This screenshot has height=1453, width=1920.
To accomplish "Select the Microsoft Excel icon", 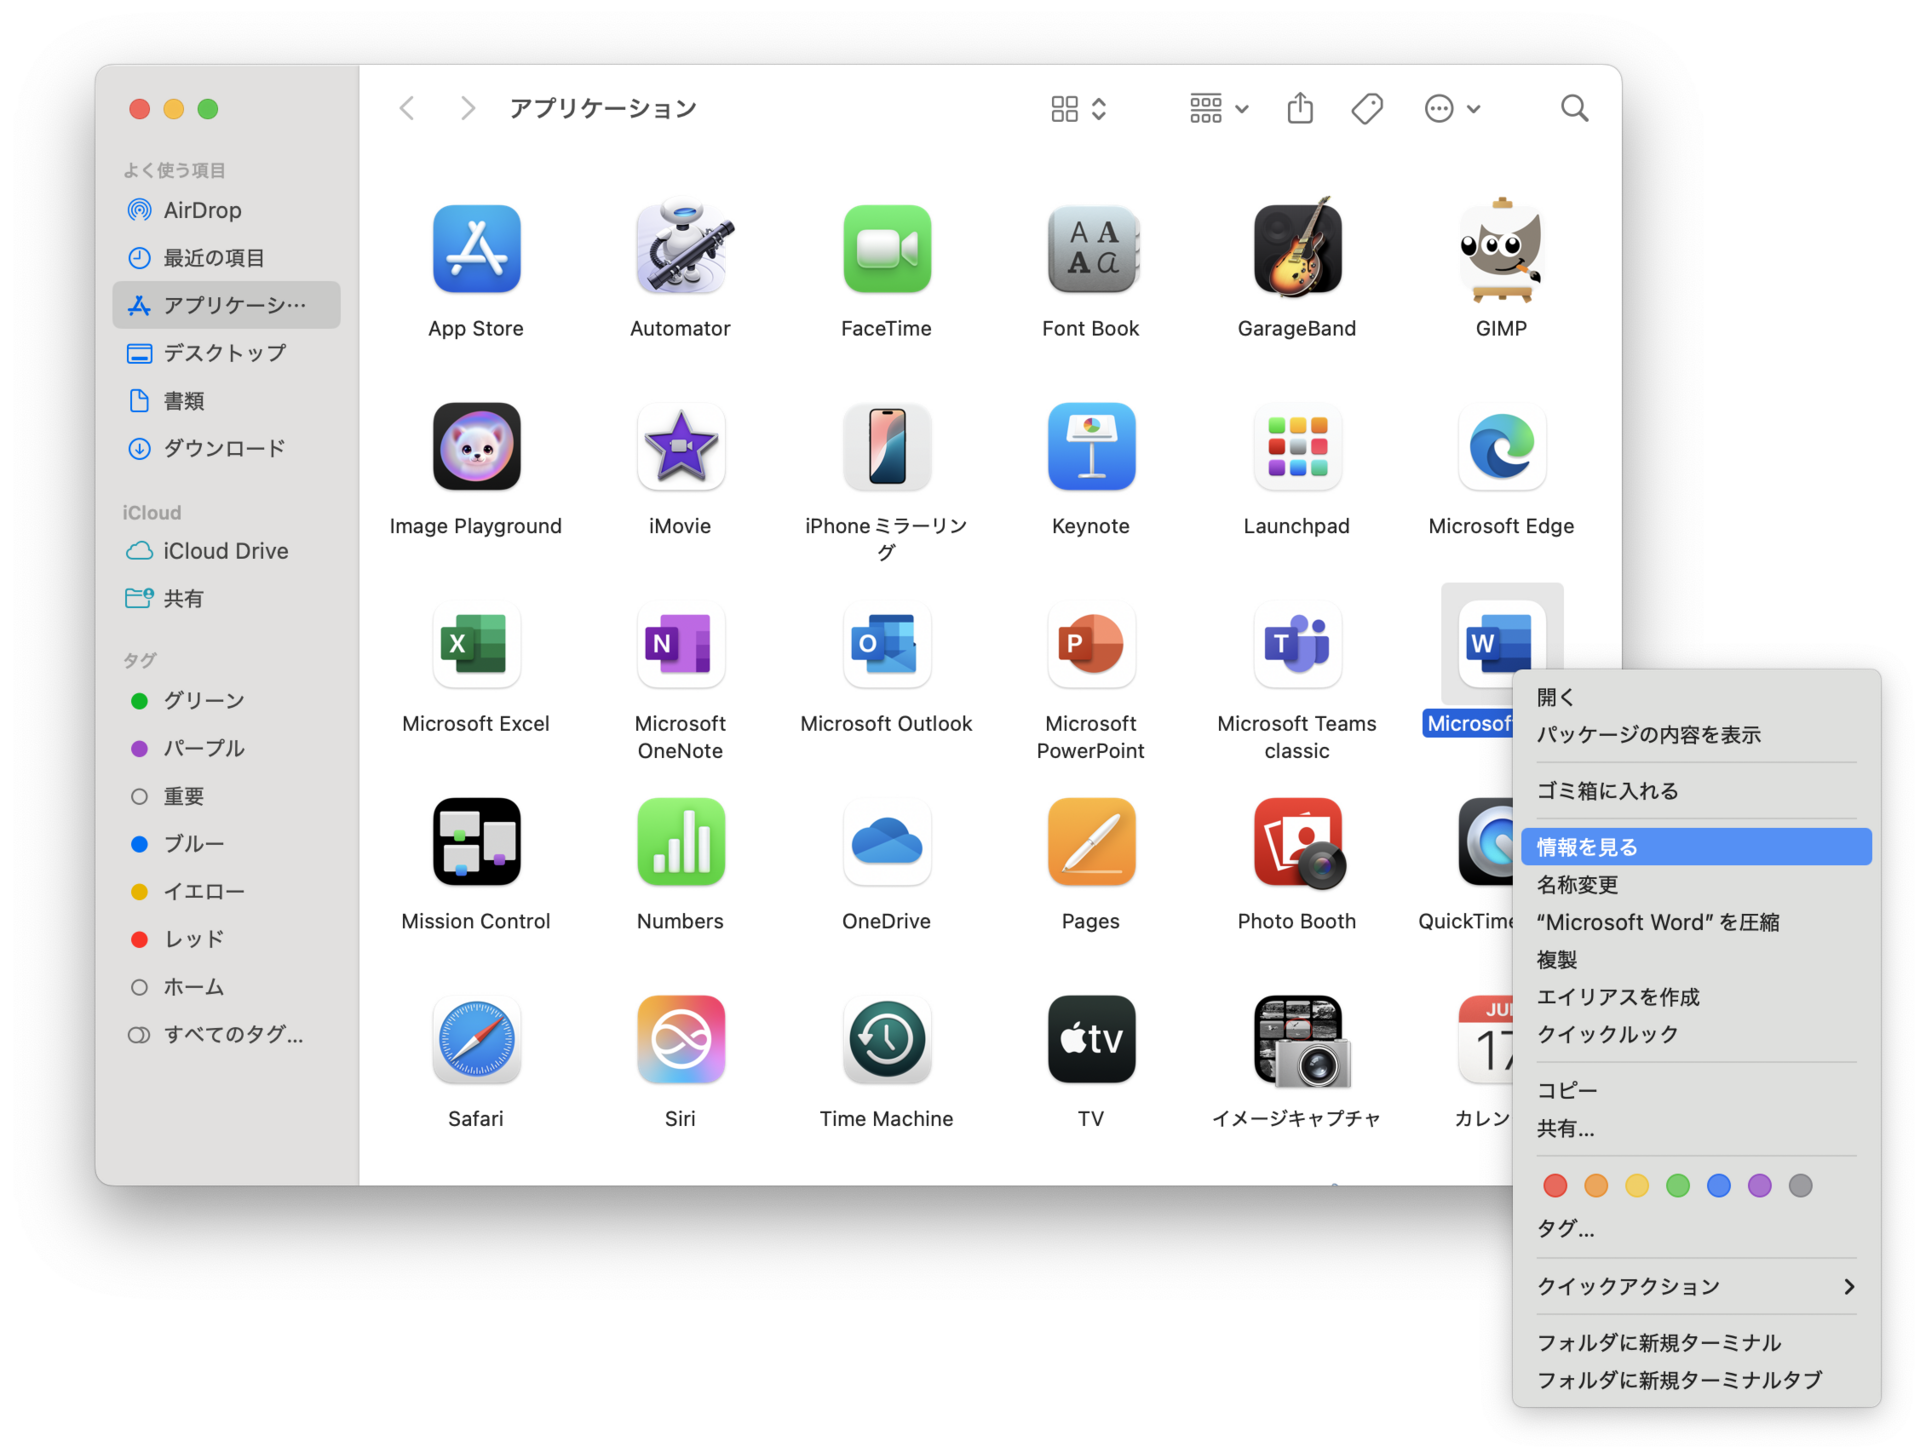I will [x=476, y=645].
